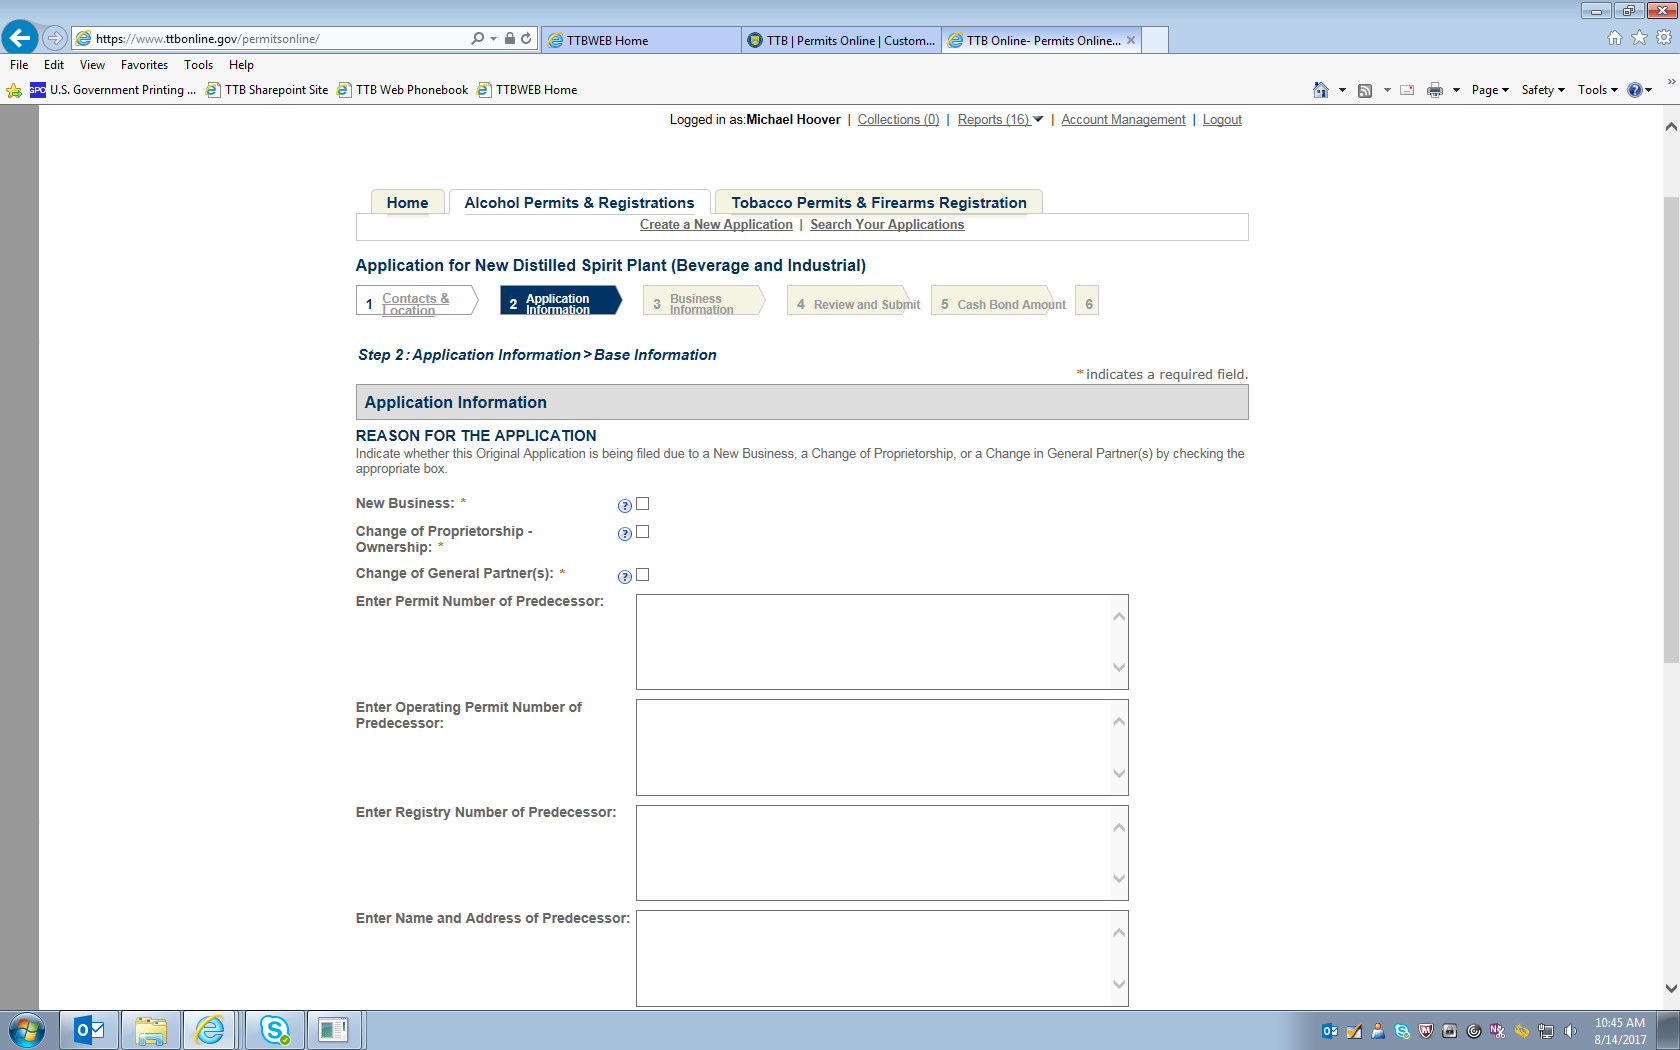Click the printer icon in command bar
The height and width of the screenshot is (1050, 1680).
(1435, 90)
